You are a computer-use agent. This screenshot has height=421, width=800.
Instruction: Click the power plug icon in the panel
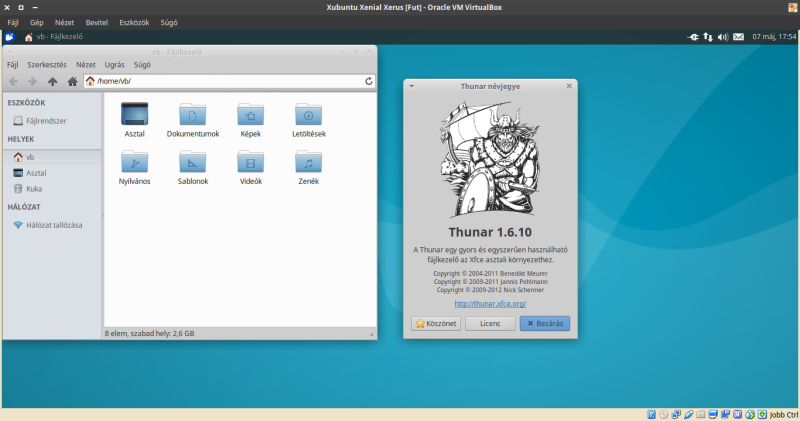click(x=693, y=37)
